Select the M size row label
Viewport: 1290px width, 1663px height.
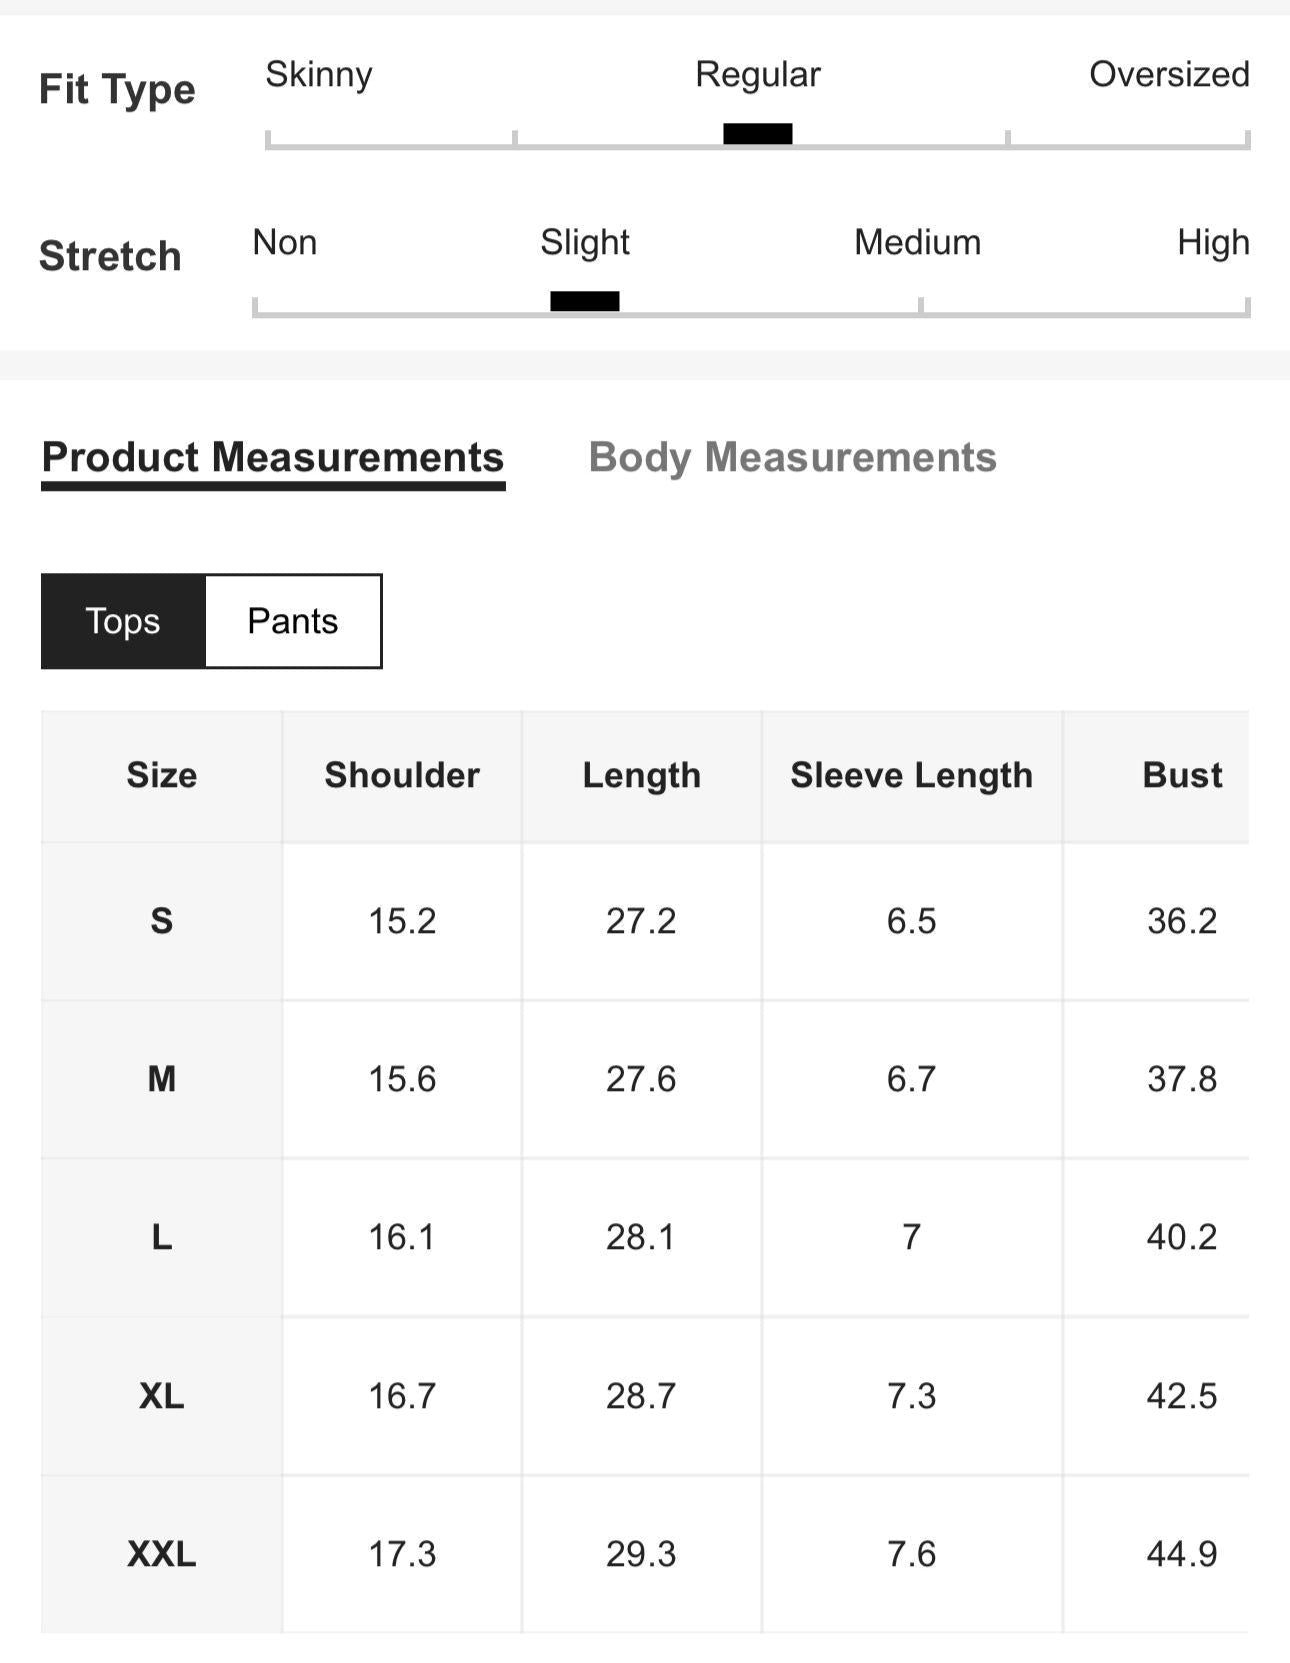point(162,1079)
